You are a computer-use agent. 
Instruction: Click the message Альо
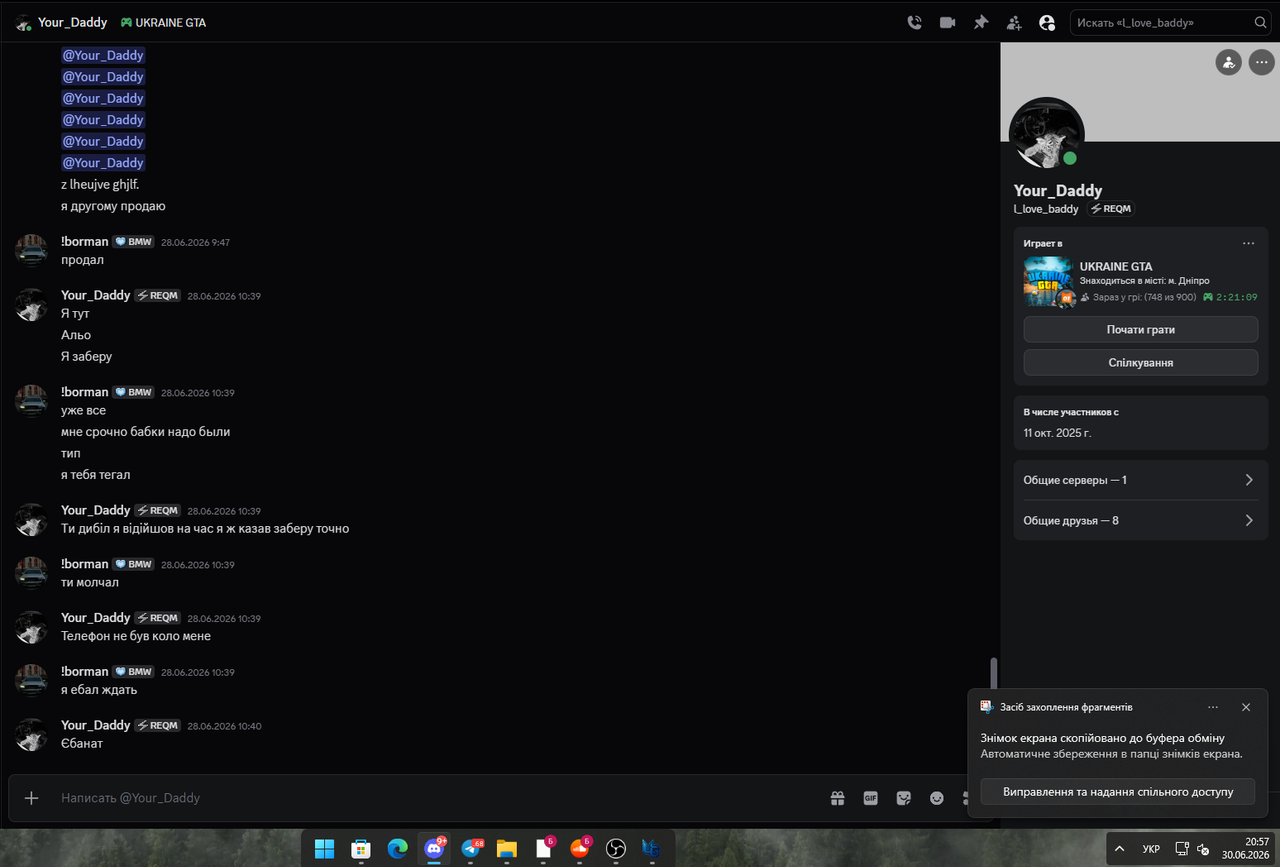pyautogui.click(x=76, y=335)
